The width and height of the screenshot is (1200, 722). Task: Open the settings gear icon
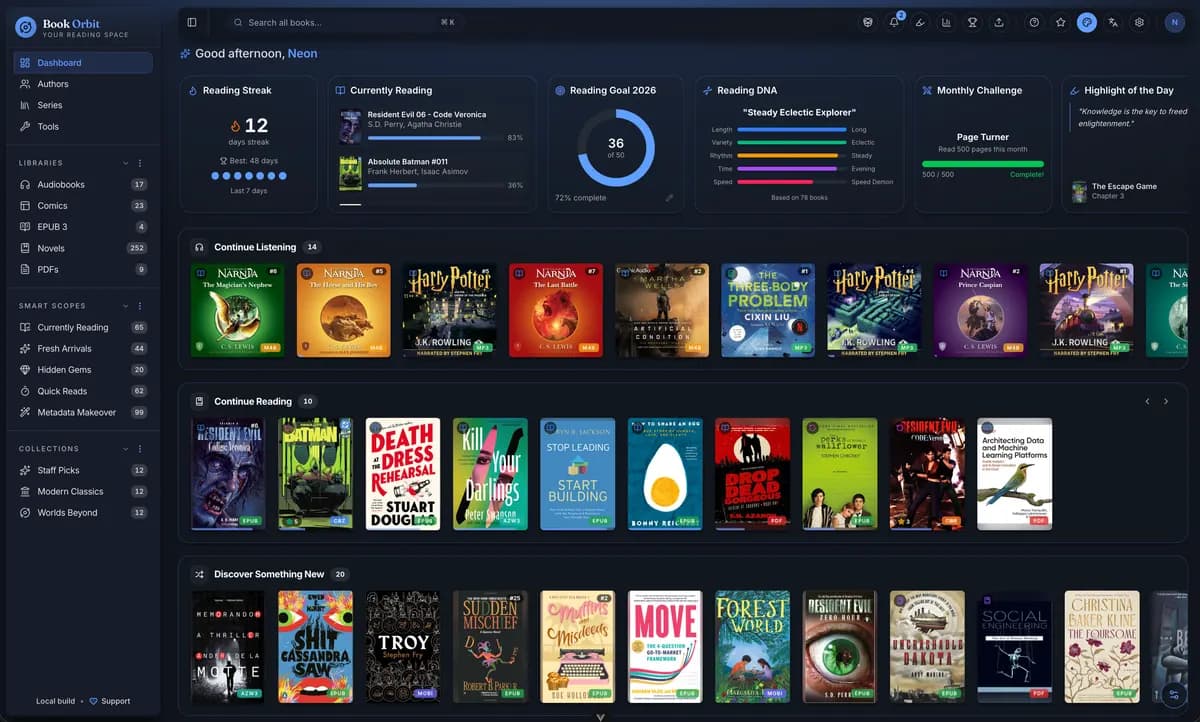coord(1139,22)
